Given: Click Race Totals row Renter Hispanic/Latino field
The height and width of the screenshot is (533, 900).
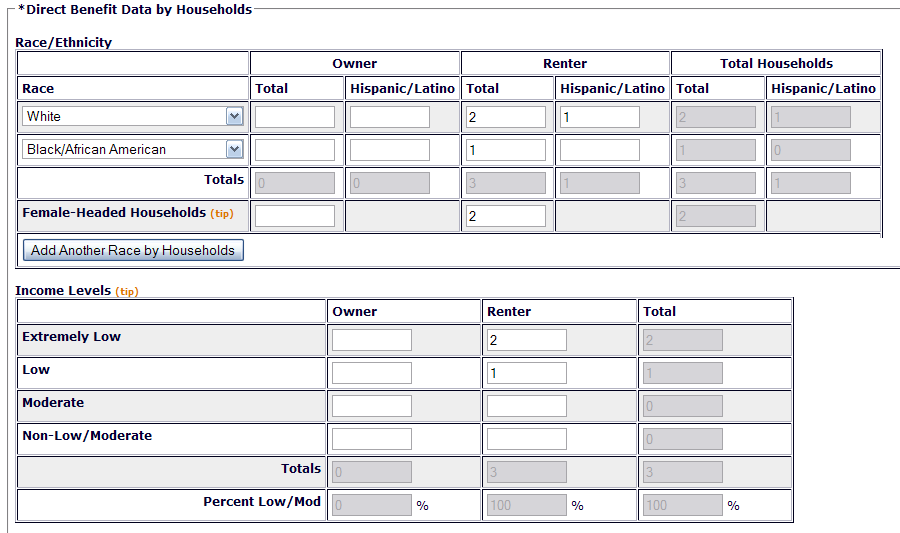Looking at the screenshot, I should click(x=600, y=183).
